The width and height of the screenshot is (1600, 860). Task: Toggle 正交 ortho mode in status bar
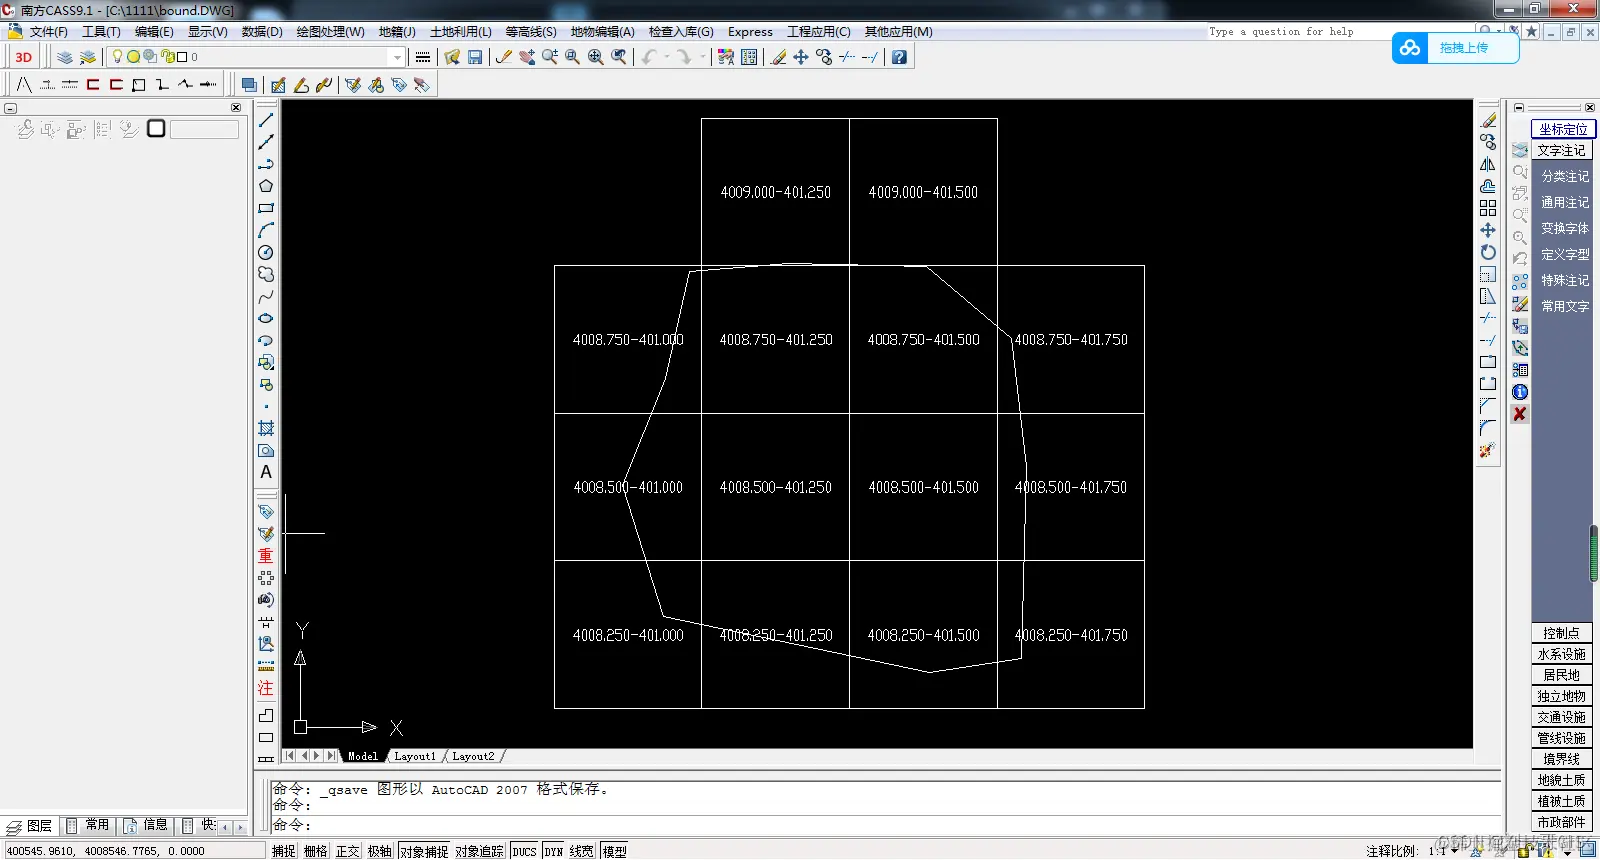coord(348,851)
